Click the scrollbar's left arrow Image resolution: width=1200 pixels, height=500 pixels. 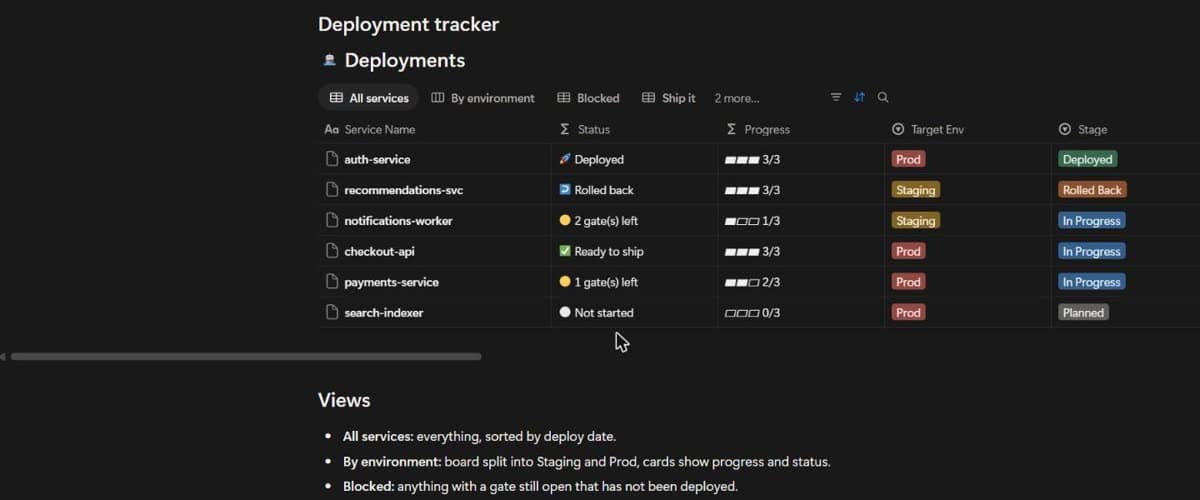click(x=3, y=356)
